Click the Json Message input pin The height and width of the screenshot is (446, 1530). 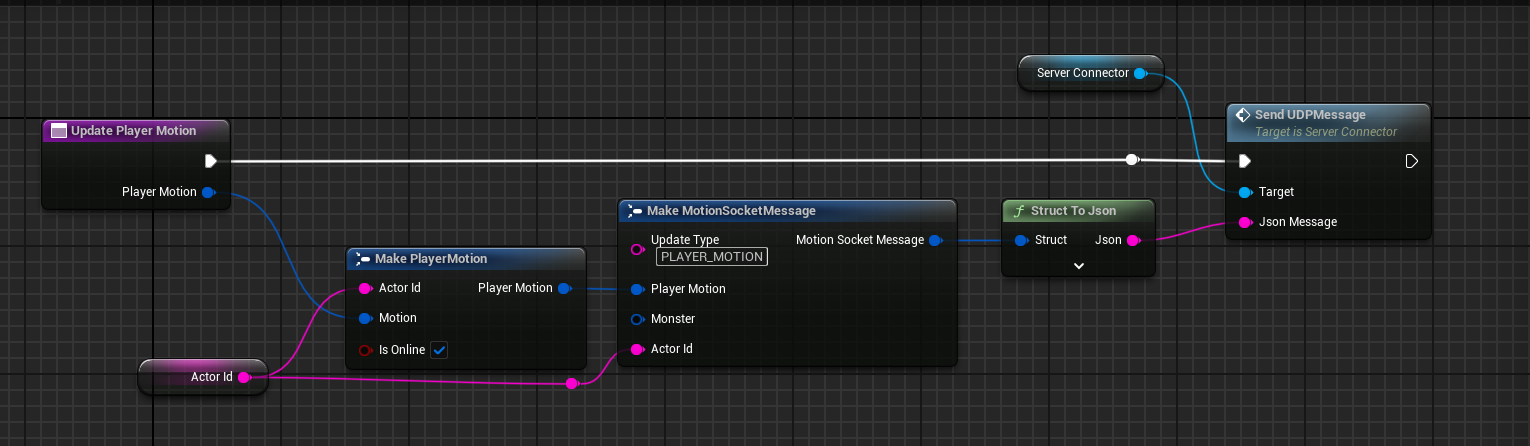(1245, 222)
